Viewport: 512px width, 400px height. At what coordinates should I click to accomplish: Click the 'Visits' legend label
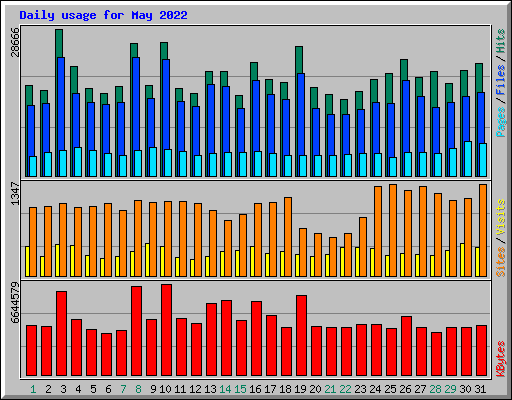click(501, 218)
